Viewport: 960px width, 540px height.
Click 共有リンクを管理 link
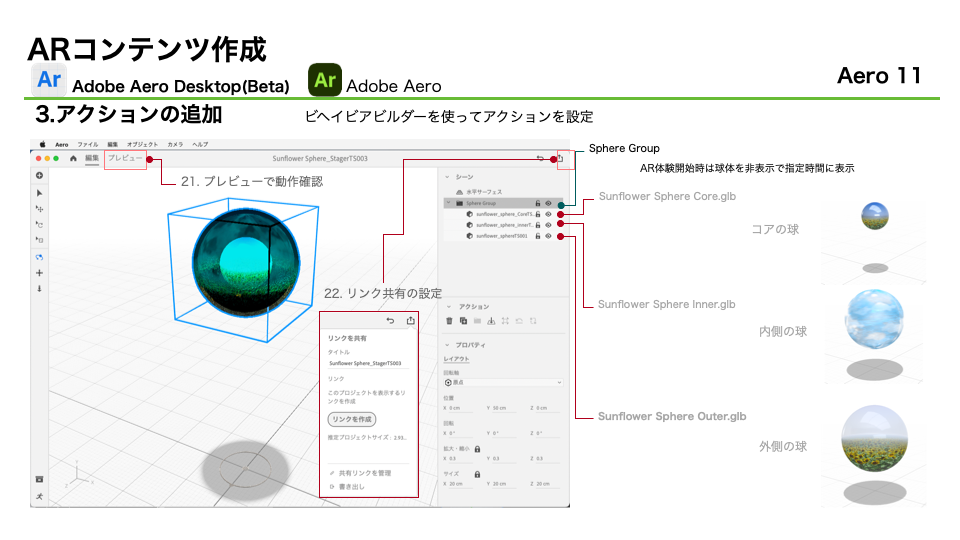pyautogui.click(x=365, y=473)
